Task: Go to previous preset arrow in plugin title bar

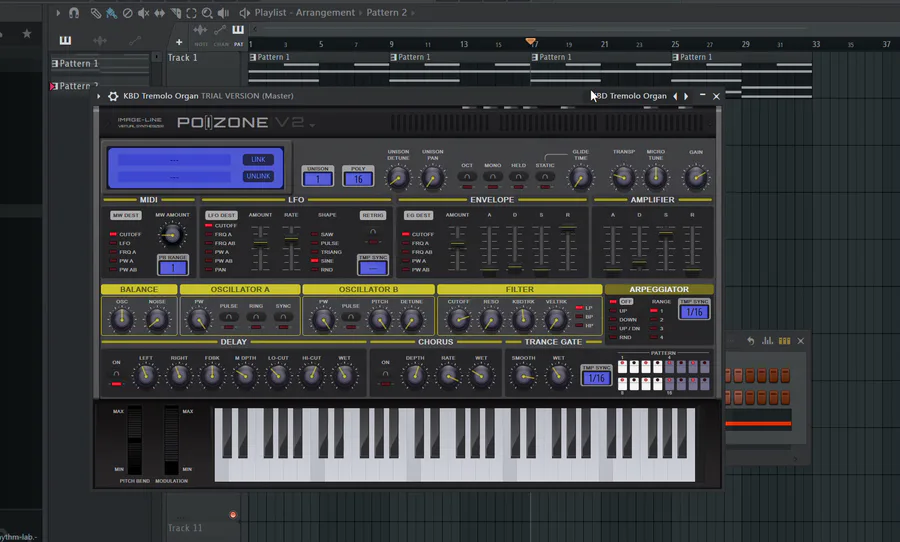Action: 675,96
